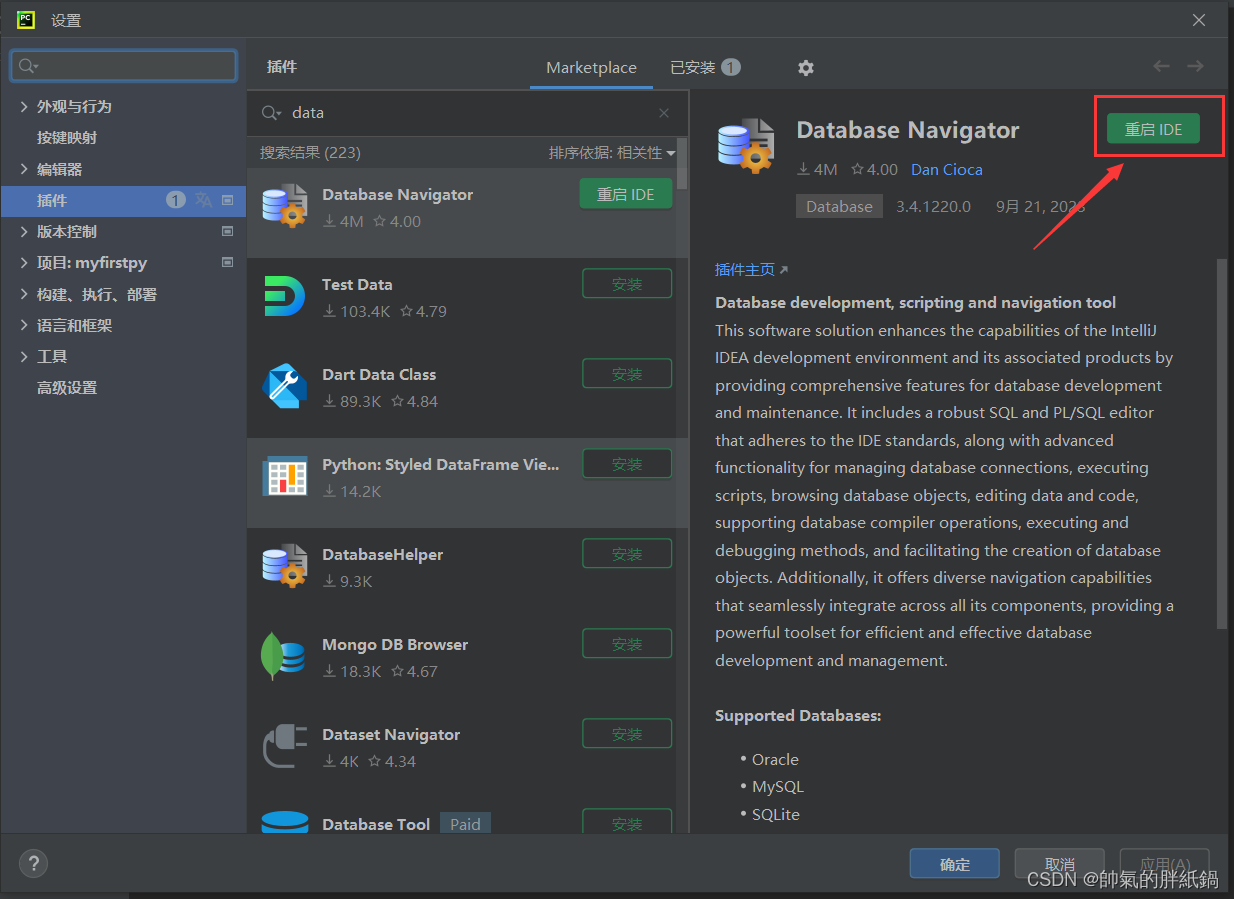Open the 排序依据 相关性 sort dropdown
1234x899 pixels.
612,152
